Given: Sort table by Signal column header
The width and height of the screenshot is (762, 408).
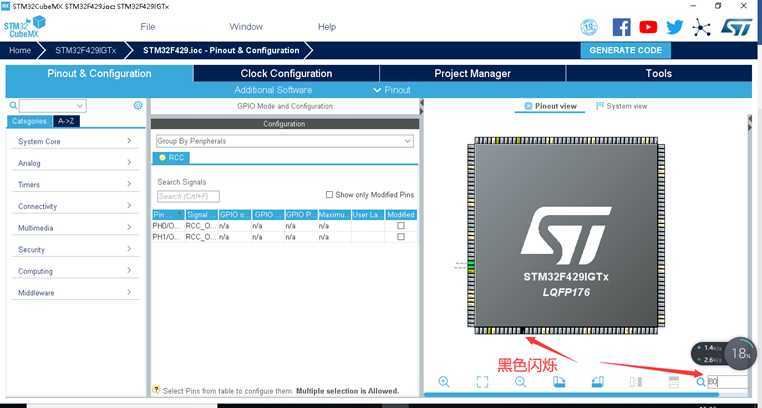Looking at the screenshot, I should tap(201, 214).
